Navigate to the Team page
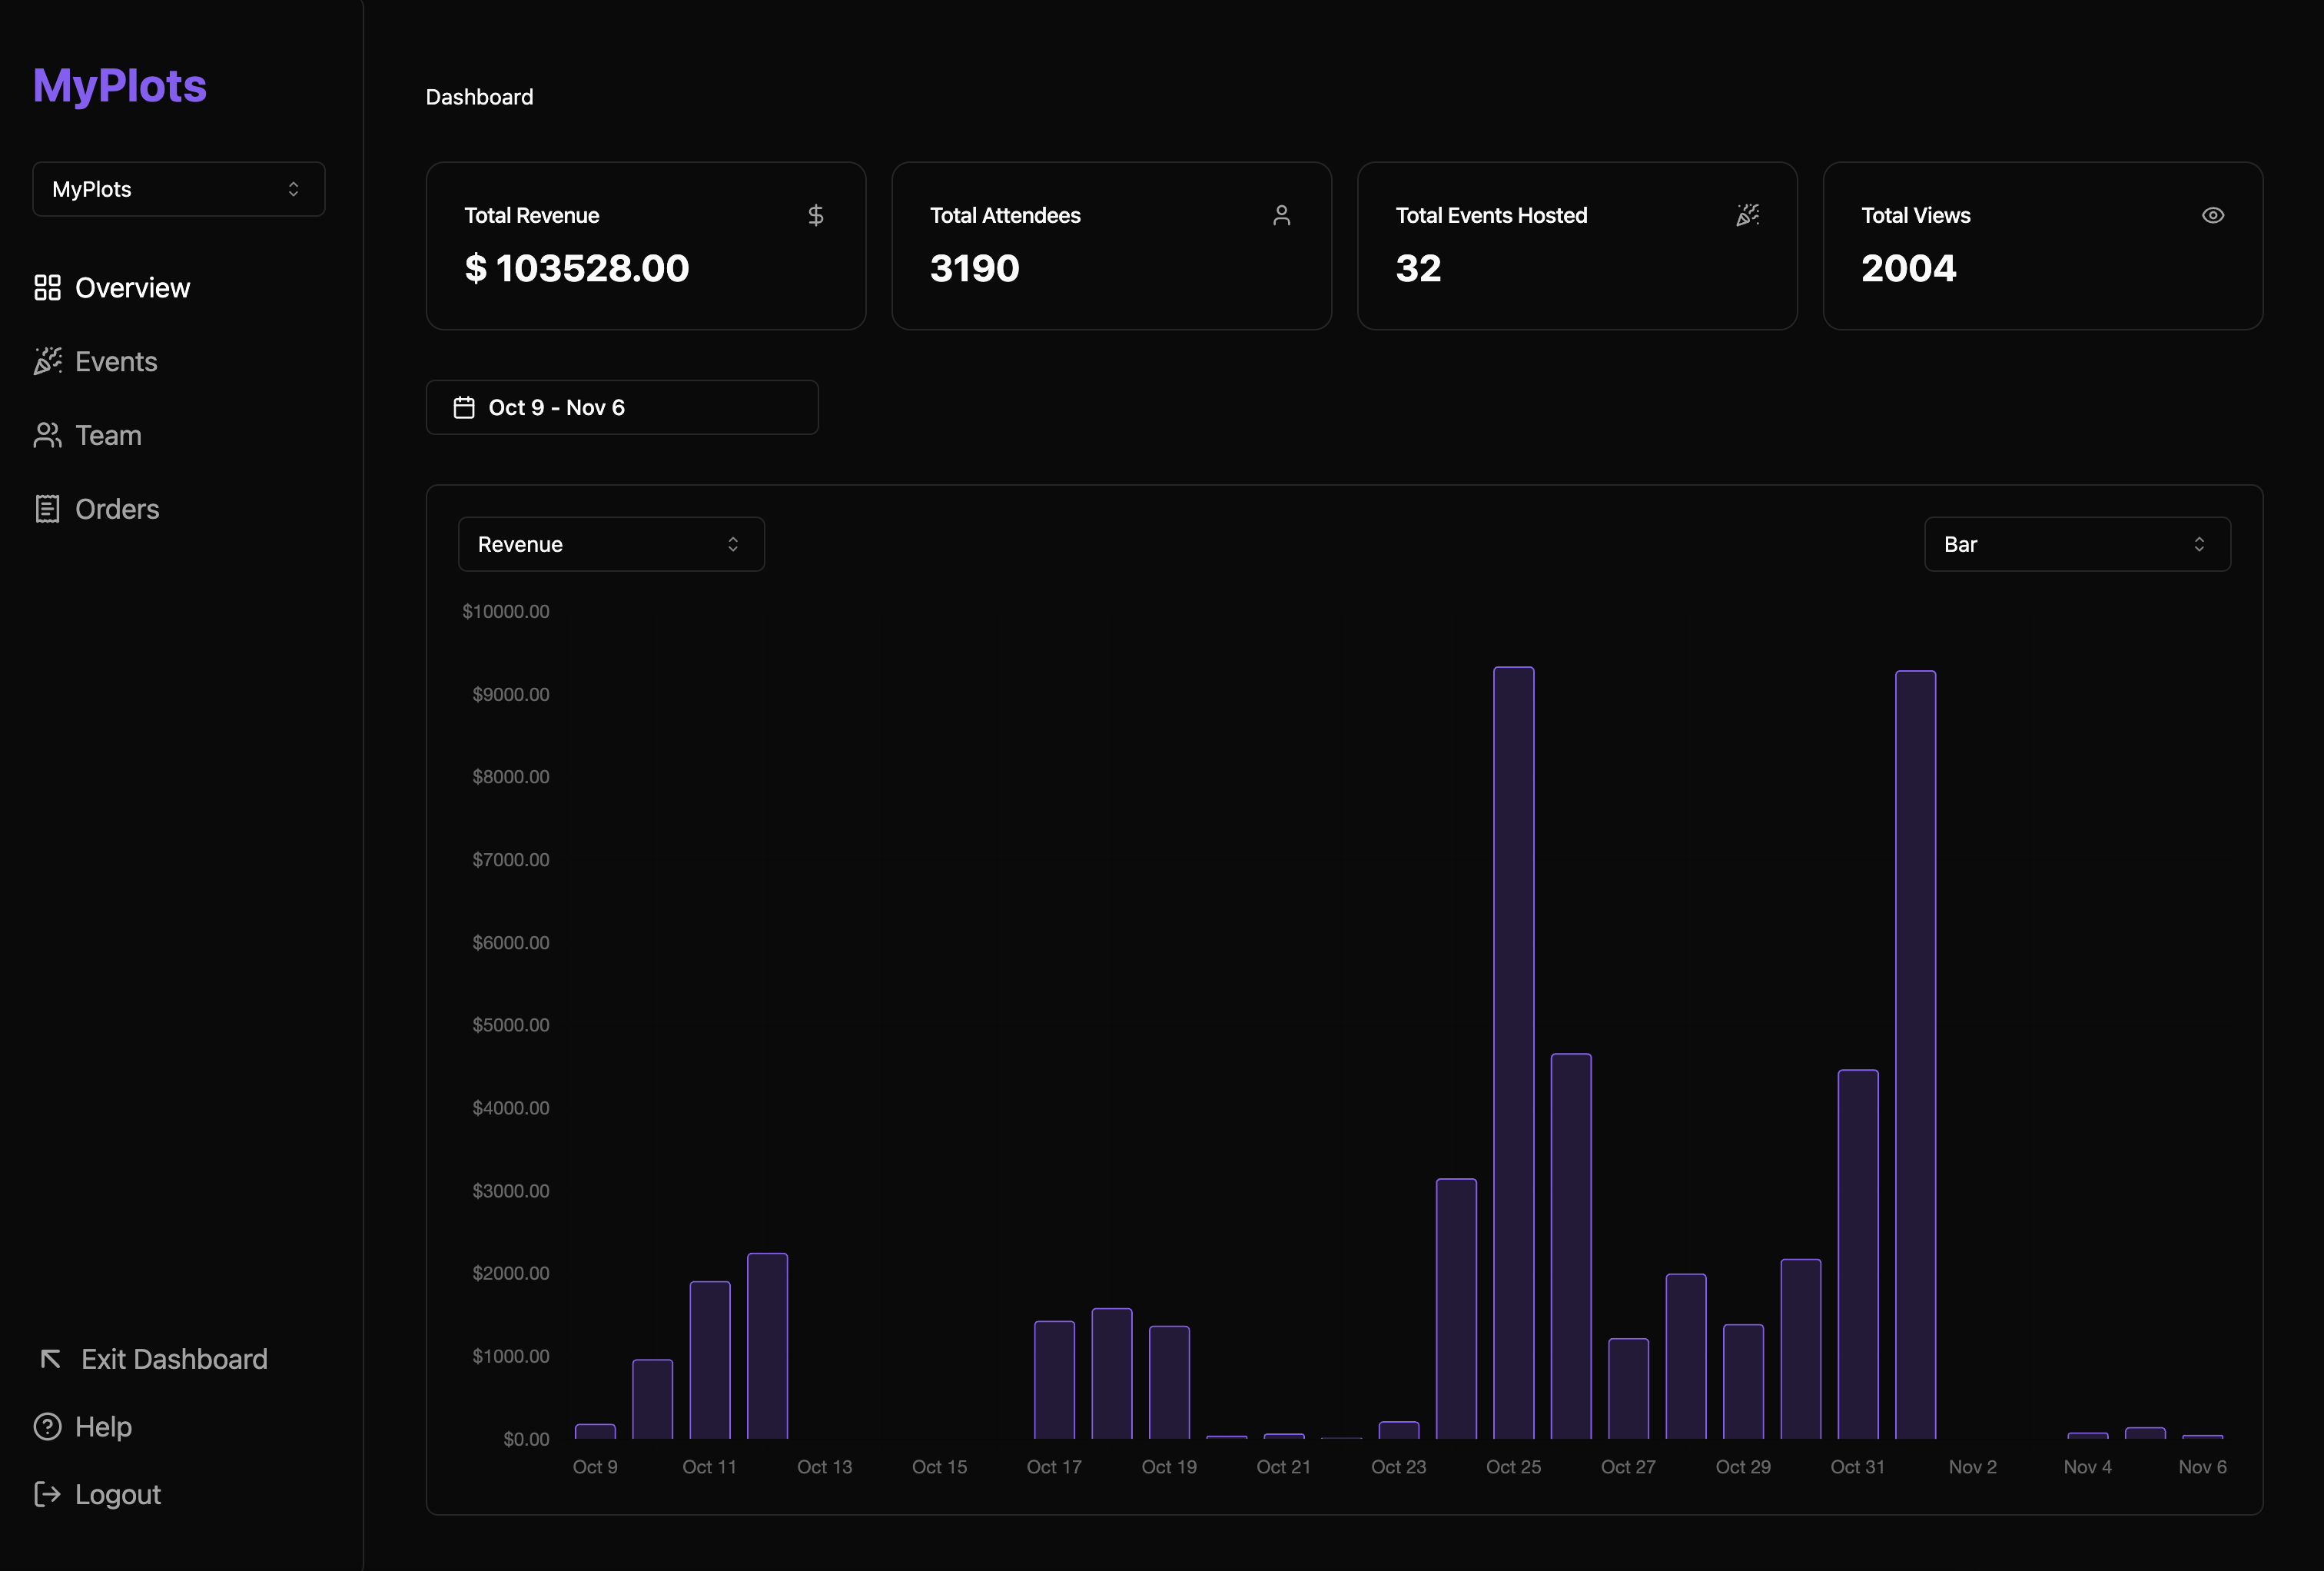Viewport: 2324px width, 1571px height. pos(88,435)
